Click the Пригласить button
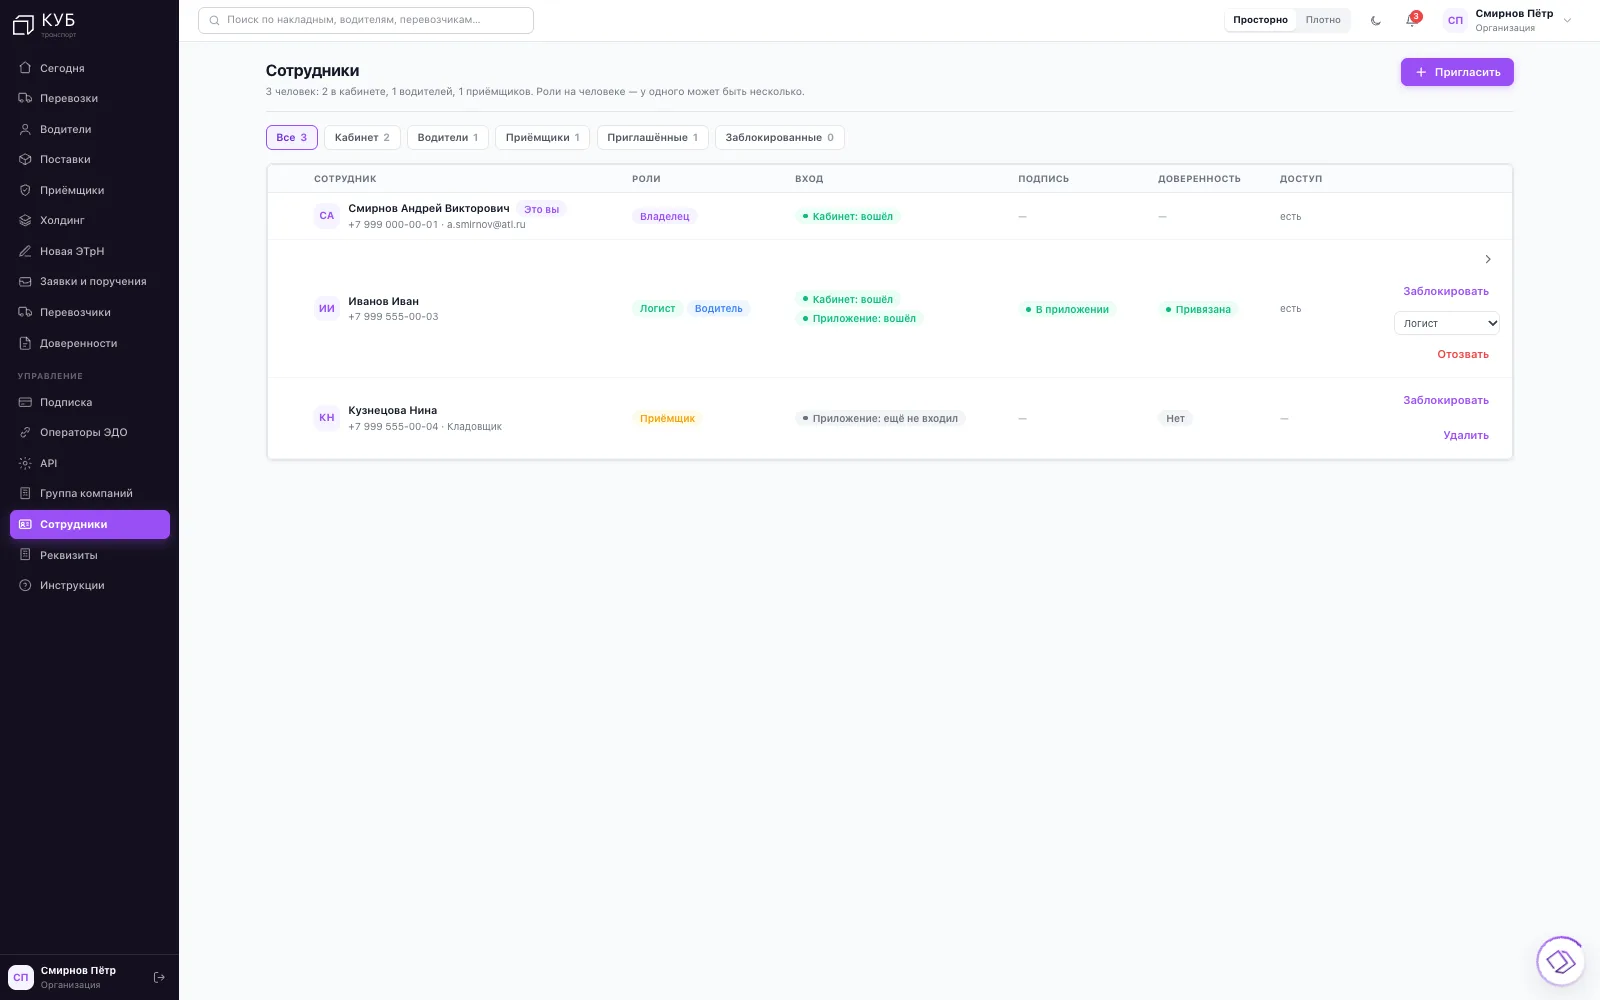This screenshot has width=1600, height=1000. pyautogui.click(x=1457, y=72)
